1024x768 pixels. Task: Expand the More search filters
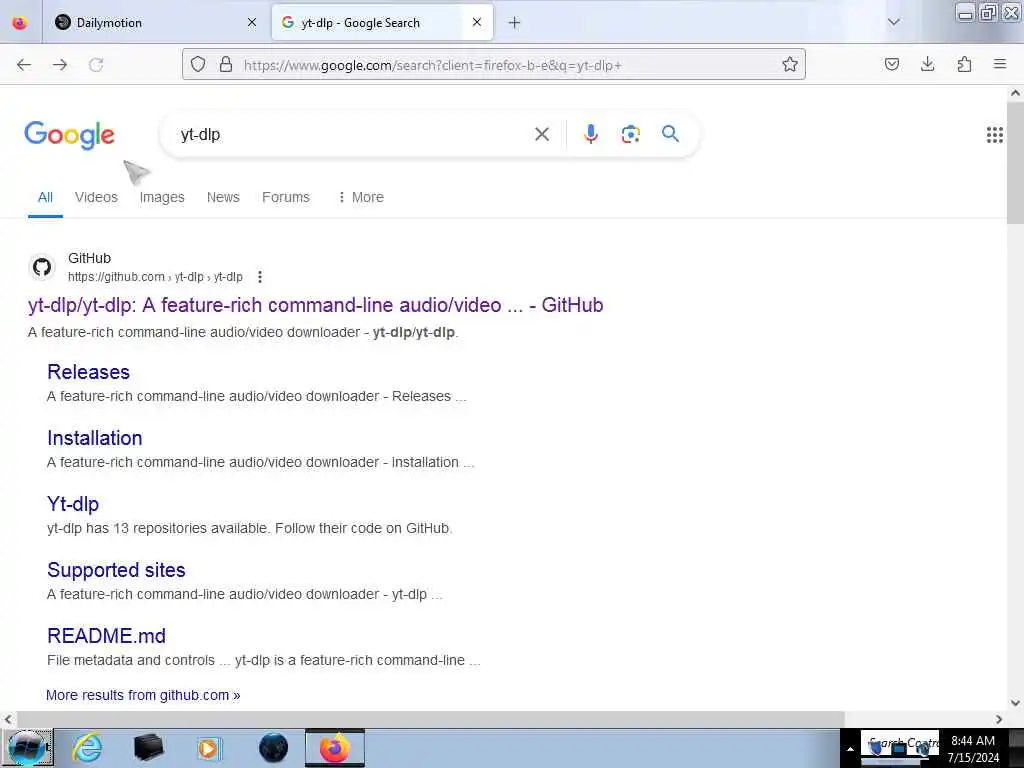[360, 197]
